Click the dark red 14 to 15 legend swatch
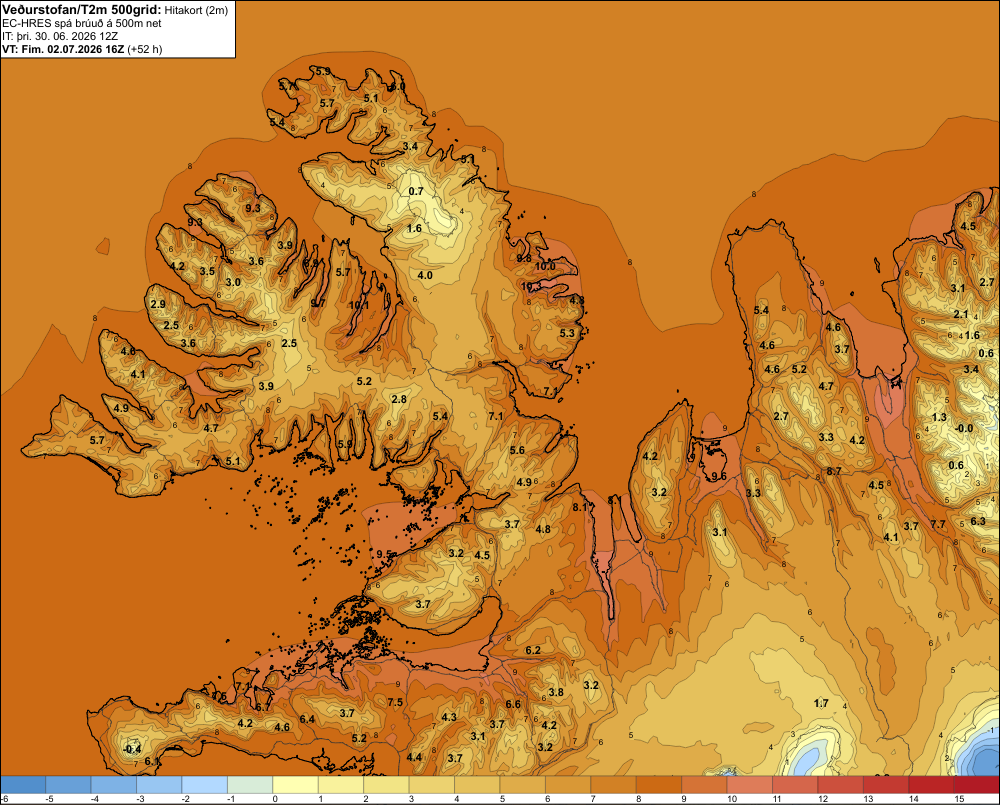The image size is (1000, 805). pyautogui.click(x=931, y=785)
